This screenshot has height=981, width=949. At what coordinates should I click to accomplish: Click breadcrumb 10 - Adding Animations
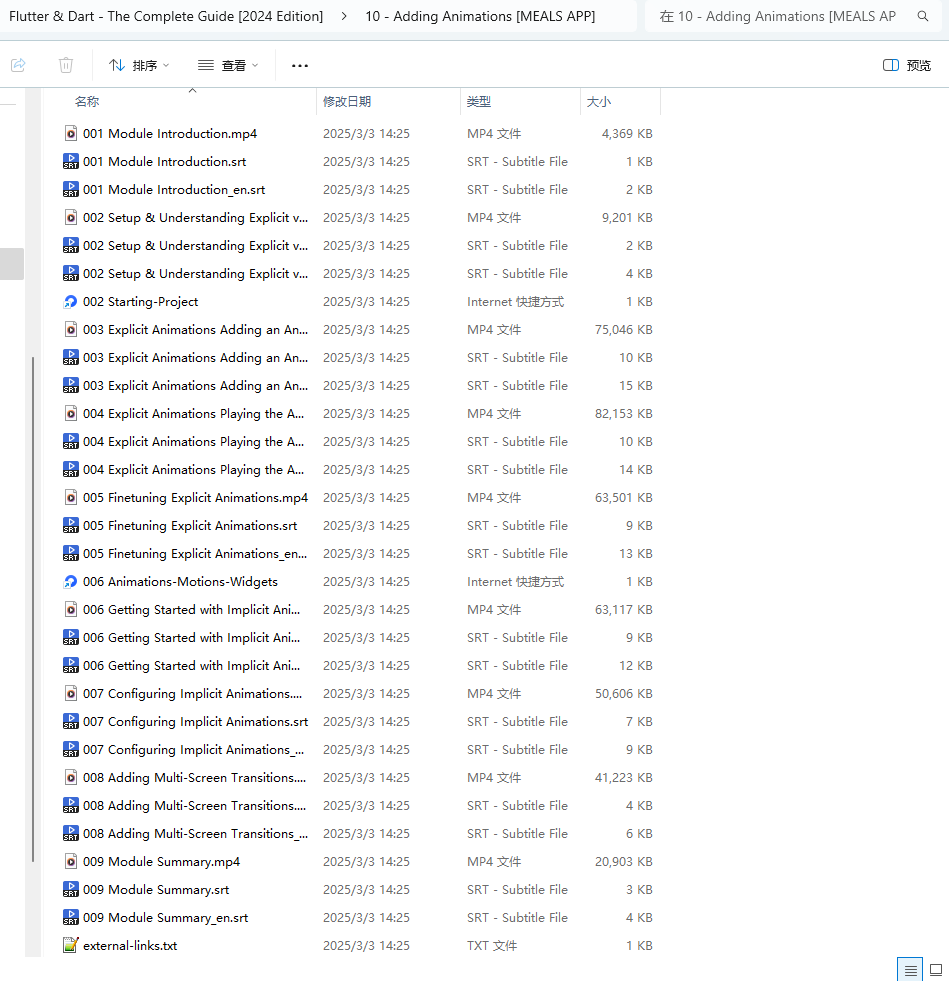(480, 16)
